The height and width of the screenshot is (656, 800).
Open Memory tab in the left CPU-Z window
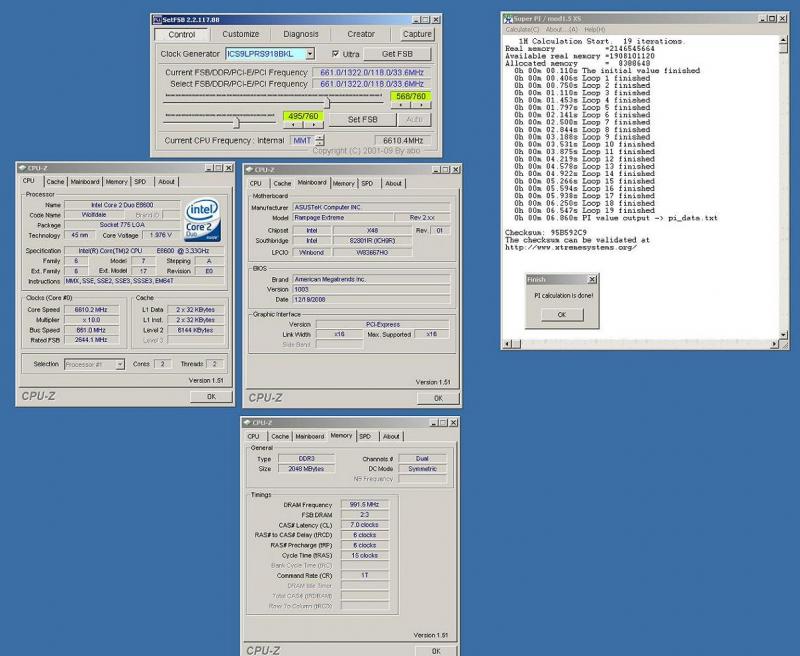click(116, 182)
